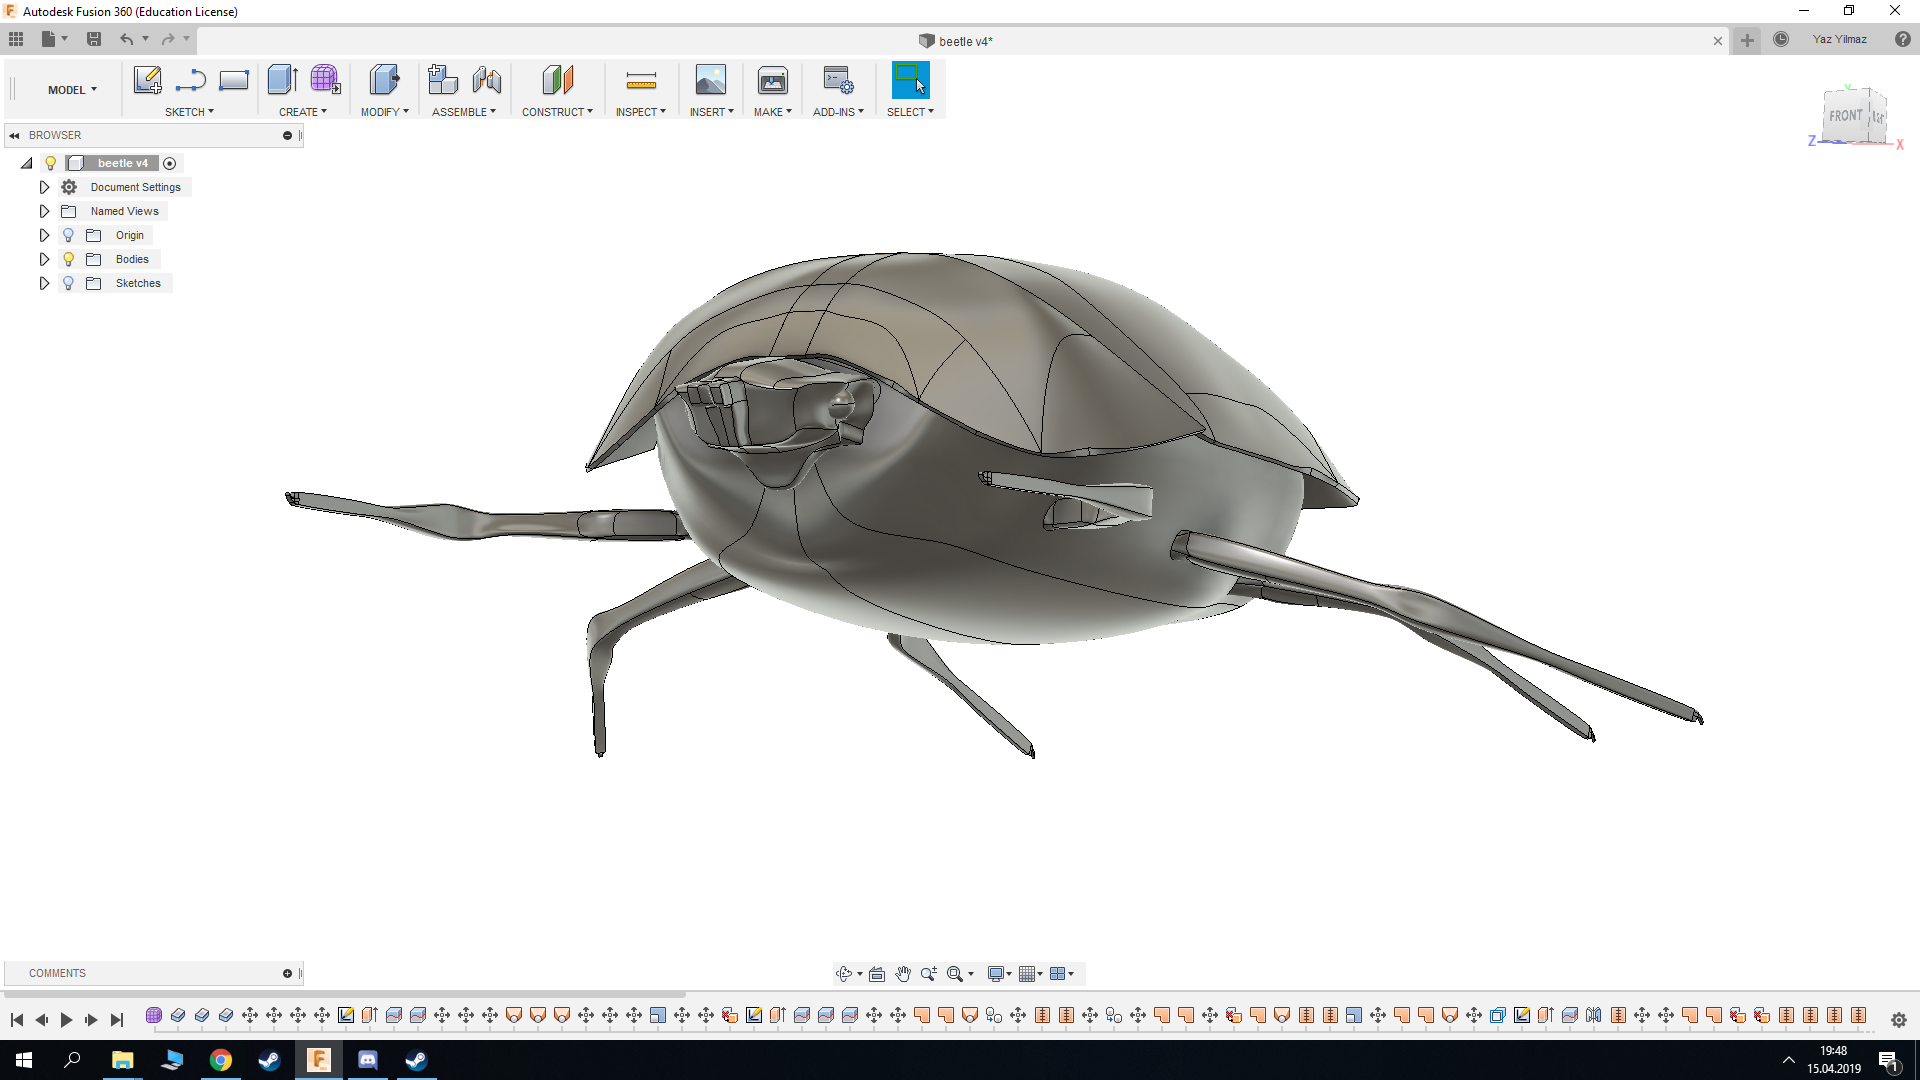Open Chrome from the Windows taskbar
Image resolution: width=1920 pixels, height=1080 pixels.
click(x=220, y=1060)
